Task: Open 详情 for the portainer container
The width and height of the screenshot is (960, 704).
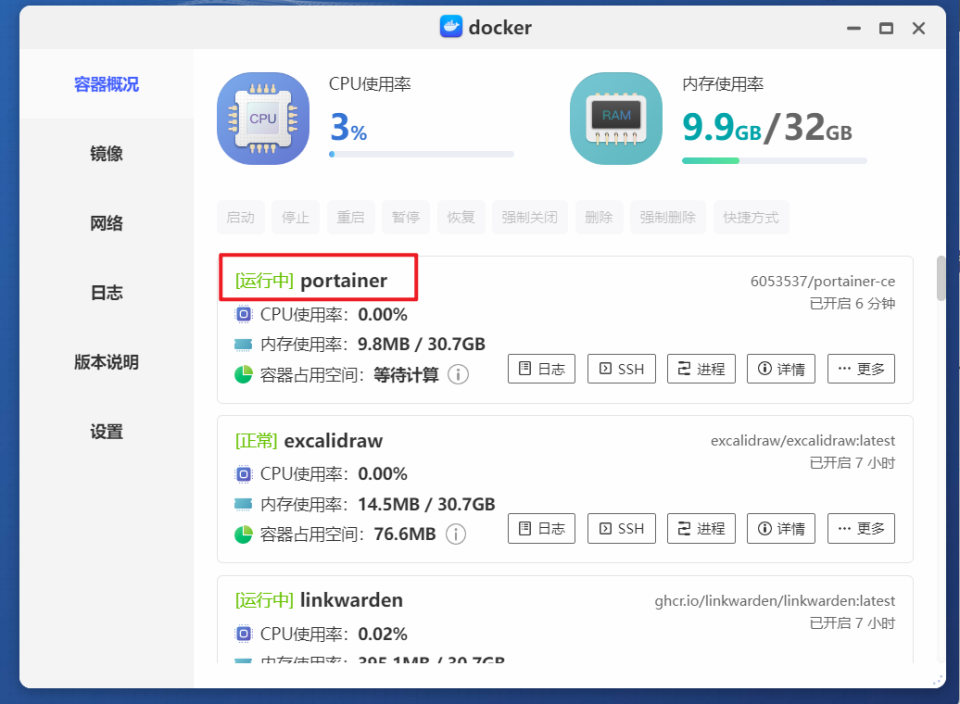Action: coord(781,369)
